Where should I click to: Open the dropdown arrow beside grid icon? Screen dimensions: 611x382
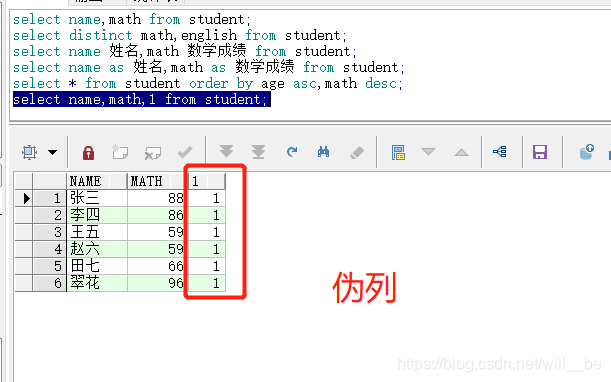tap(53, 152)
